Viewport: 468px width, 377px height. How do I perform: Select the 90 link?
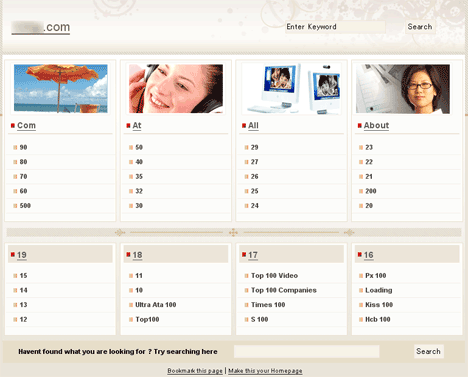pyautogui.click(x=23, y=147)
